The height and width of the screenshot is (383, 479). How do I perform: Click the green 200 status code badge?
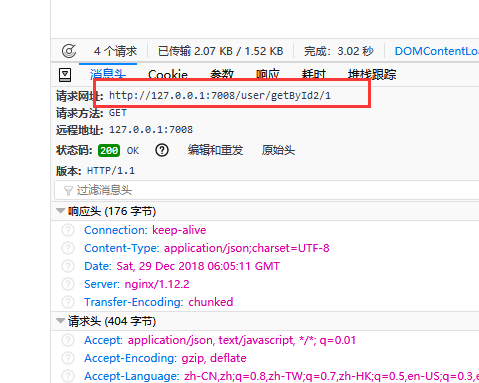pos(109,151)
